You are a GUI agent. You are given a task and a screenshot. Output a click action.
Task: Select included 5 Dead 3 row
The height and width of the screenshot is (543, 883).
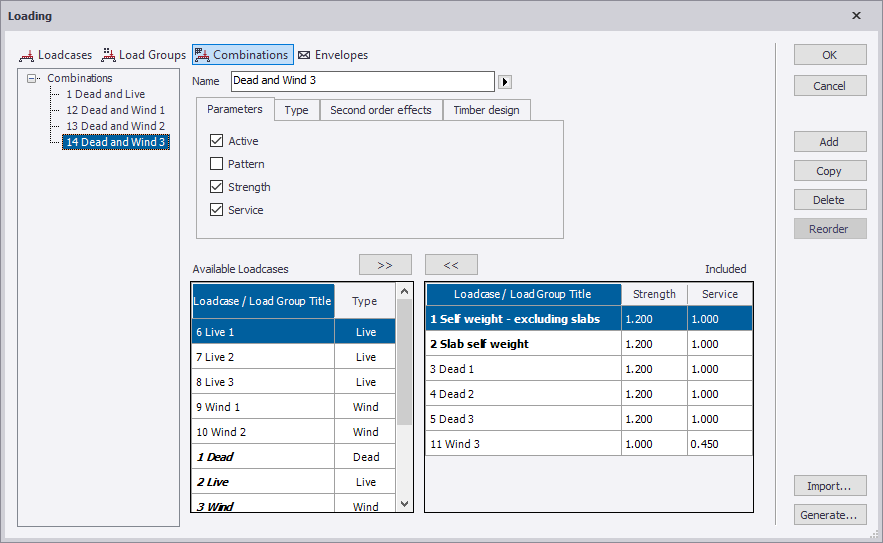tap(589, 419)
